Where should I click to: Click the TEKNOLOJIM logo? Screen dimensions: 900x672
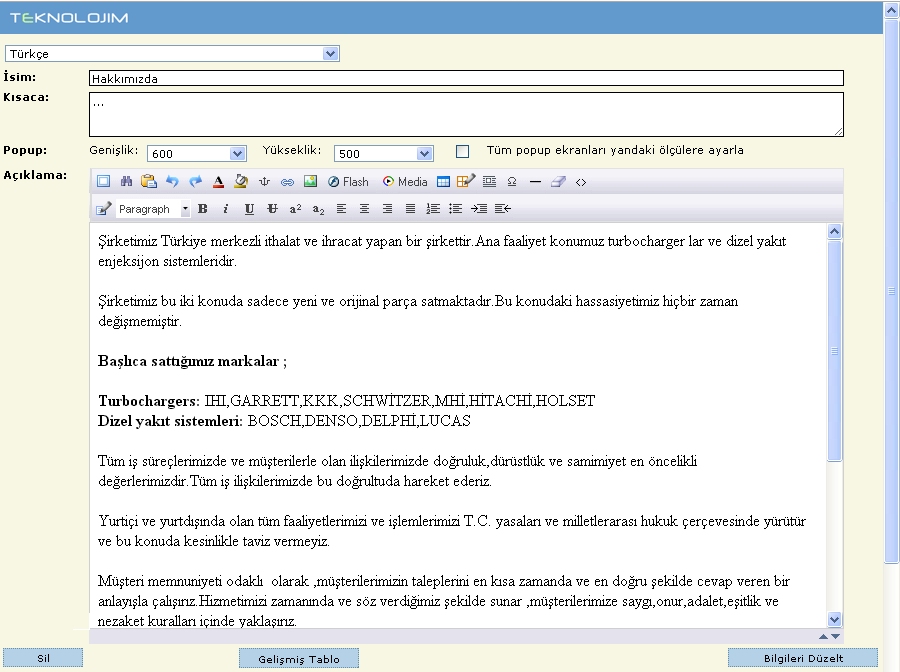pos(69,18)
